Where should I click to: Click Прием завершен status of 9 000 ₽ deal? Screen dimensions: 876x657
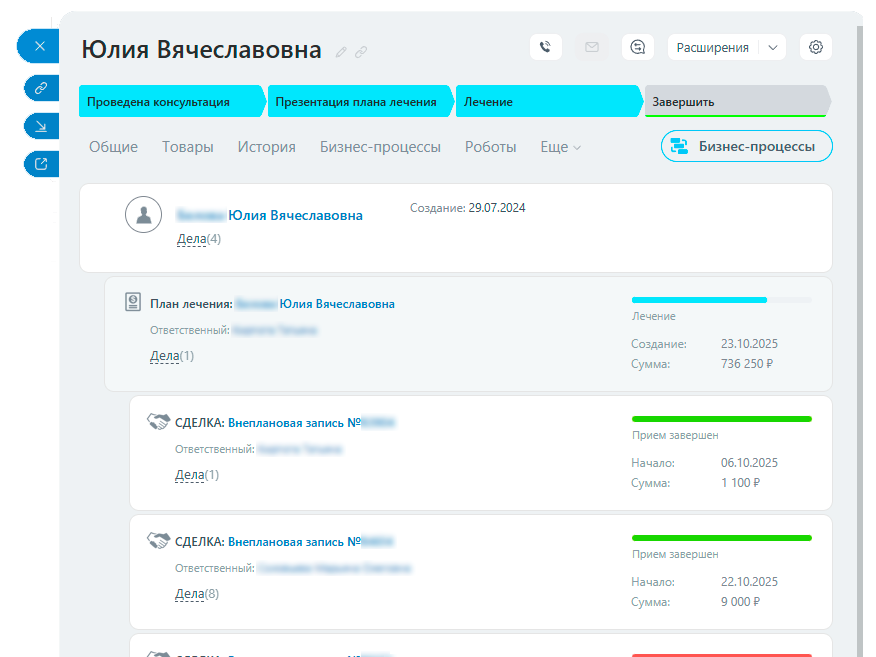pyautogui.click(x=675, y=554)
